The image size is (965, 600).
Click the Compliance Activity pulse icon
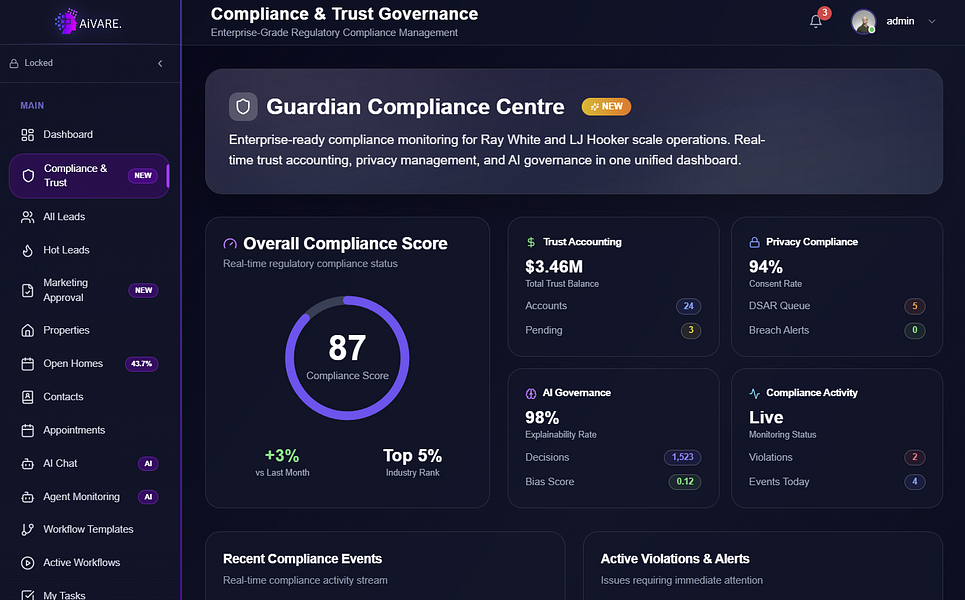[x=755, y=393]
